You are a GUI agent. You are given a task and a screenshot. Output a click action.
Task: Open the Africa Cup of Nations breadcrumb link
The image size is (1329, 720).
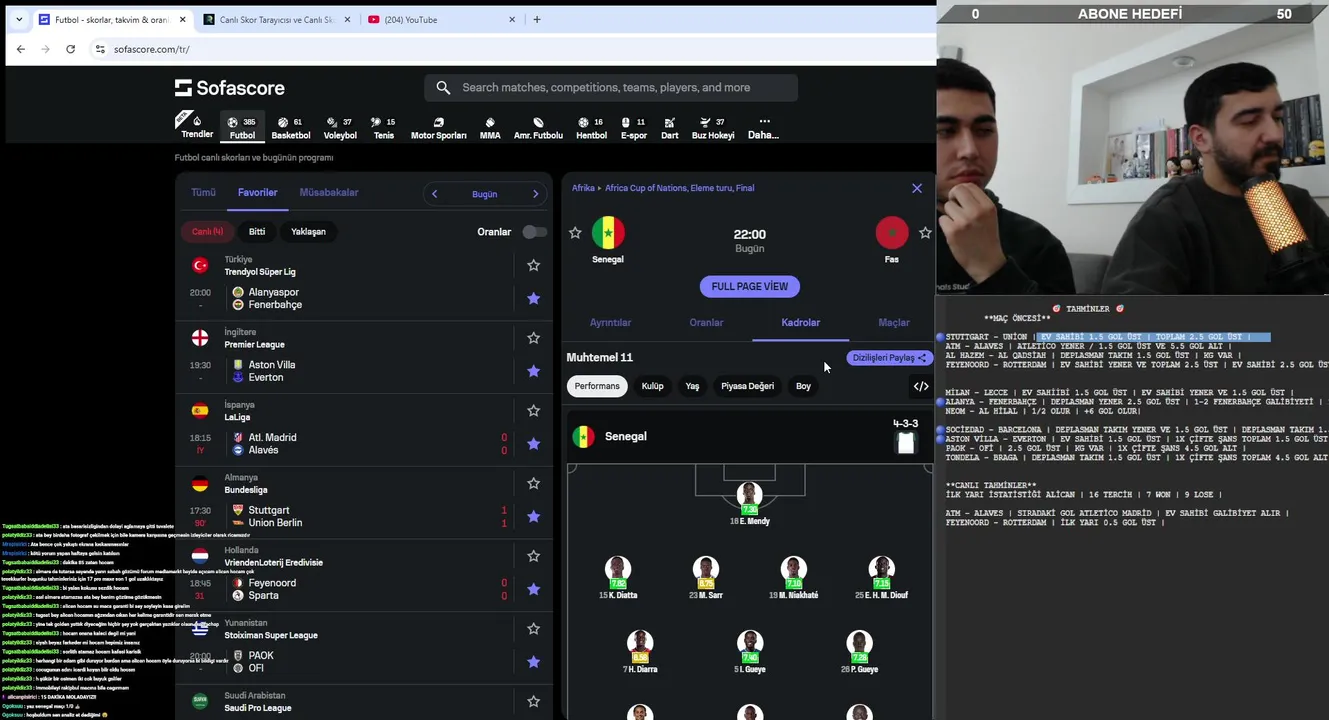[x=680, y=188]
